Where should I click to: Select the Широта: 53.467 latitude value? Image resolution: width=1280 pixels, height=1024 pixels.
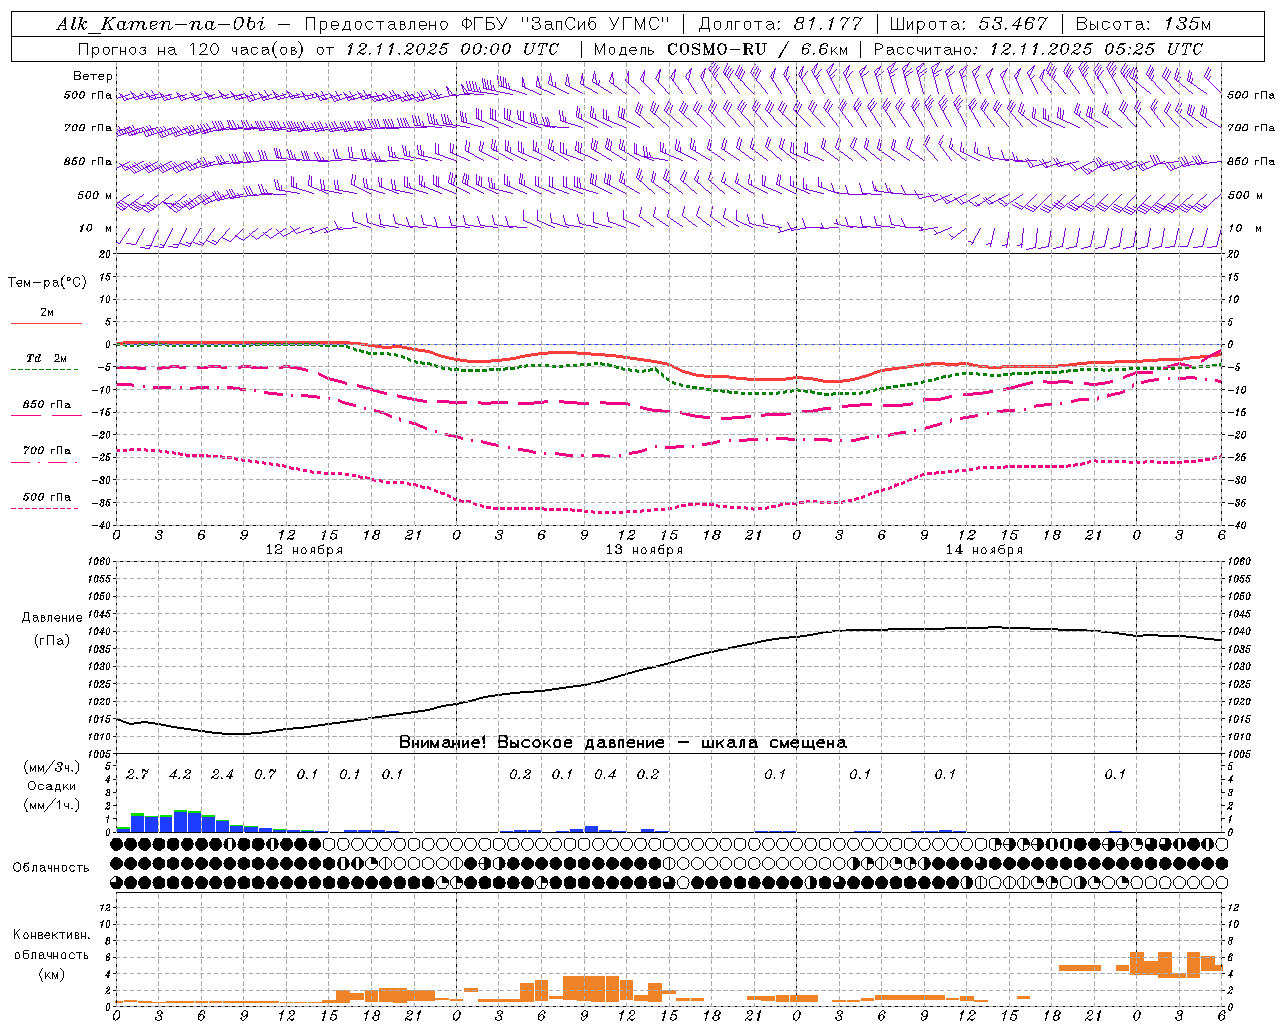968,24
